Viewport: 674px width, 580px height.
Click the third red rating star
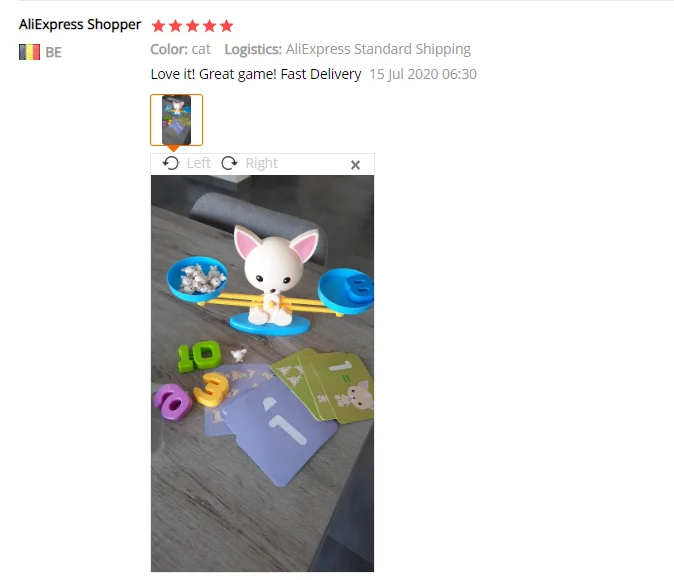(192, 26)
